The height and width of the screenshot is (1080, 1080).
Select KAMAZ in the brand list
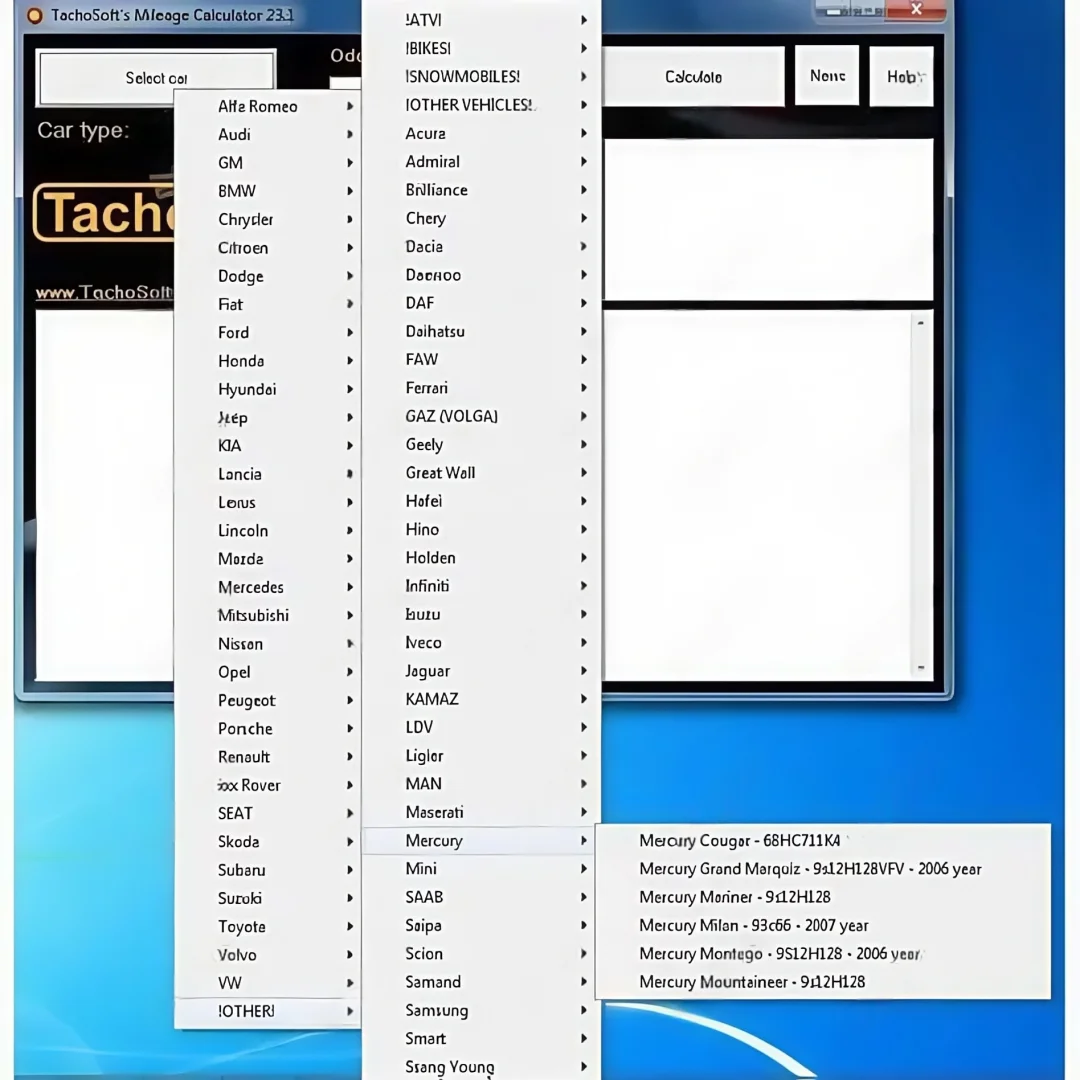point(481,699)
